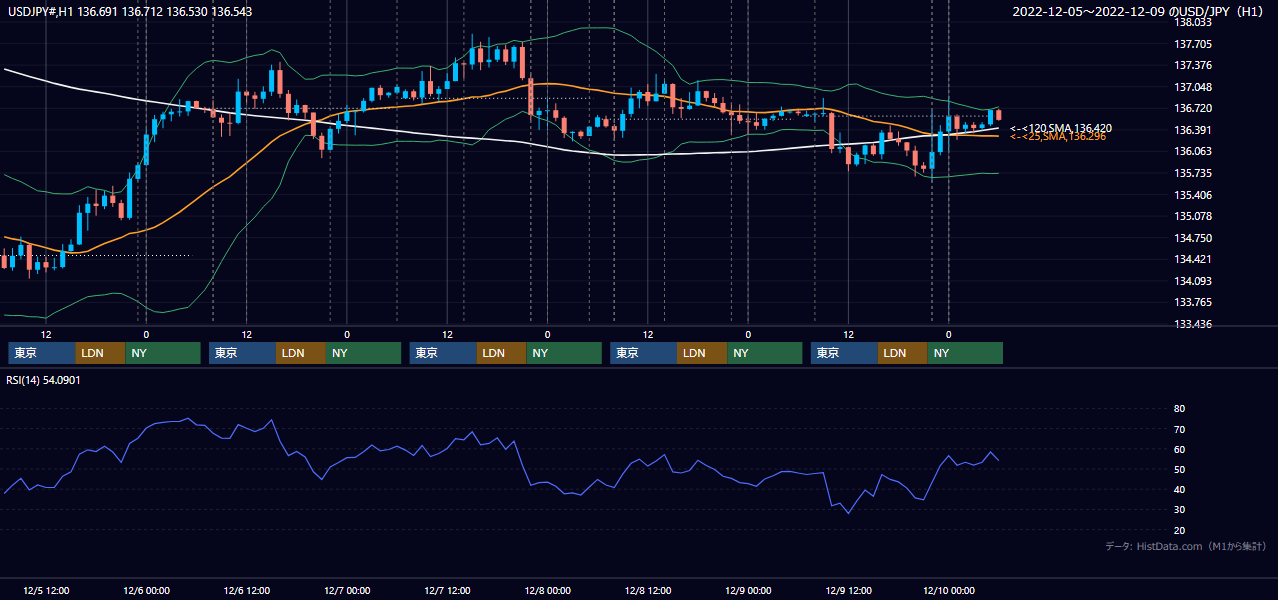Select the LDN session block for 12/5
The width and height of the screenshot is (1278, 600).
click(101, 353)
